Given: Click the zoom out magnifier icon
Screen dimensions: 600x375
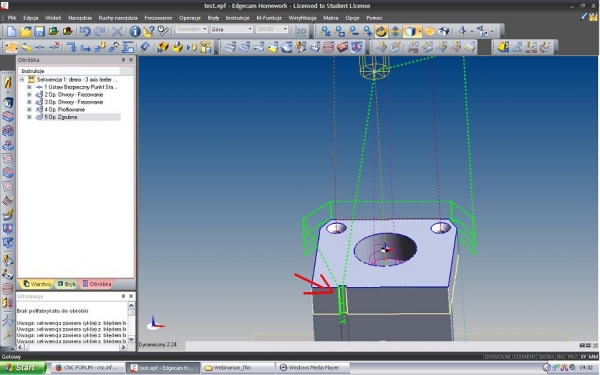Looking at the screenshot, I should pyautogui.click(x=354, y=31).
